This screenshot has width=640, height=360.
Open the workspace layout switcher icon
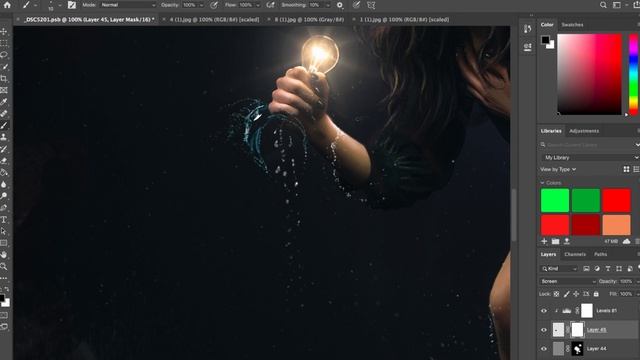(x=617, y=5)
